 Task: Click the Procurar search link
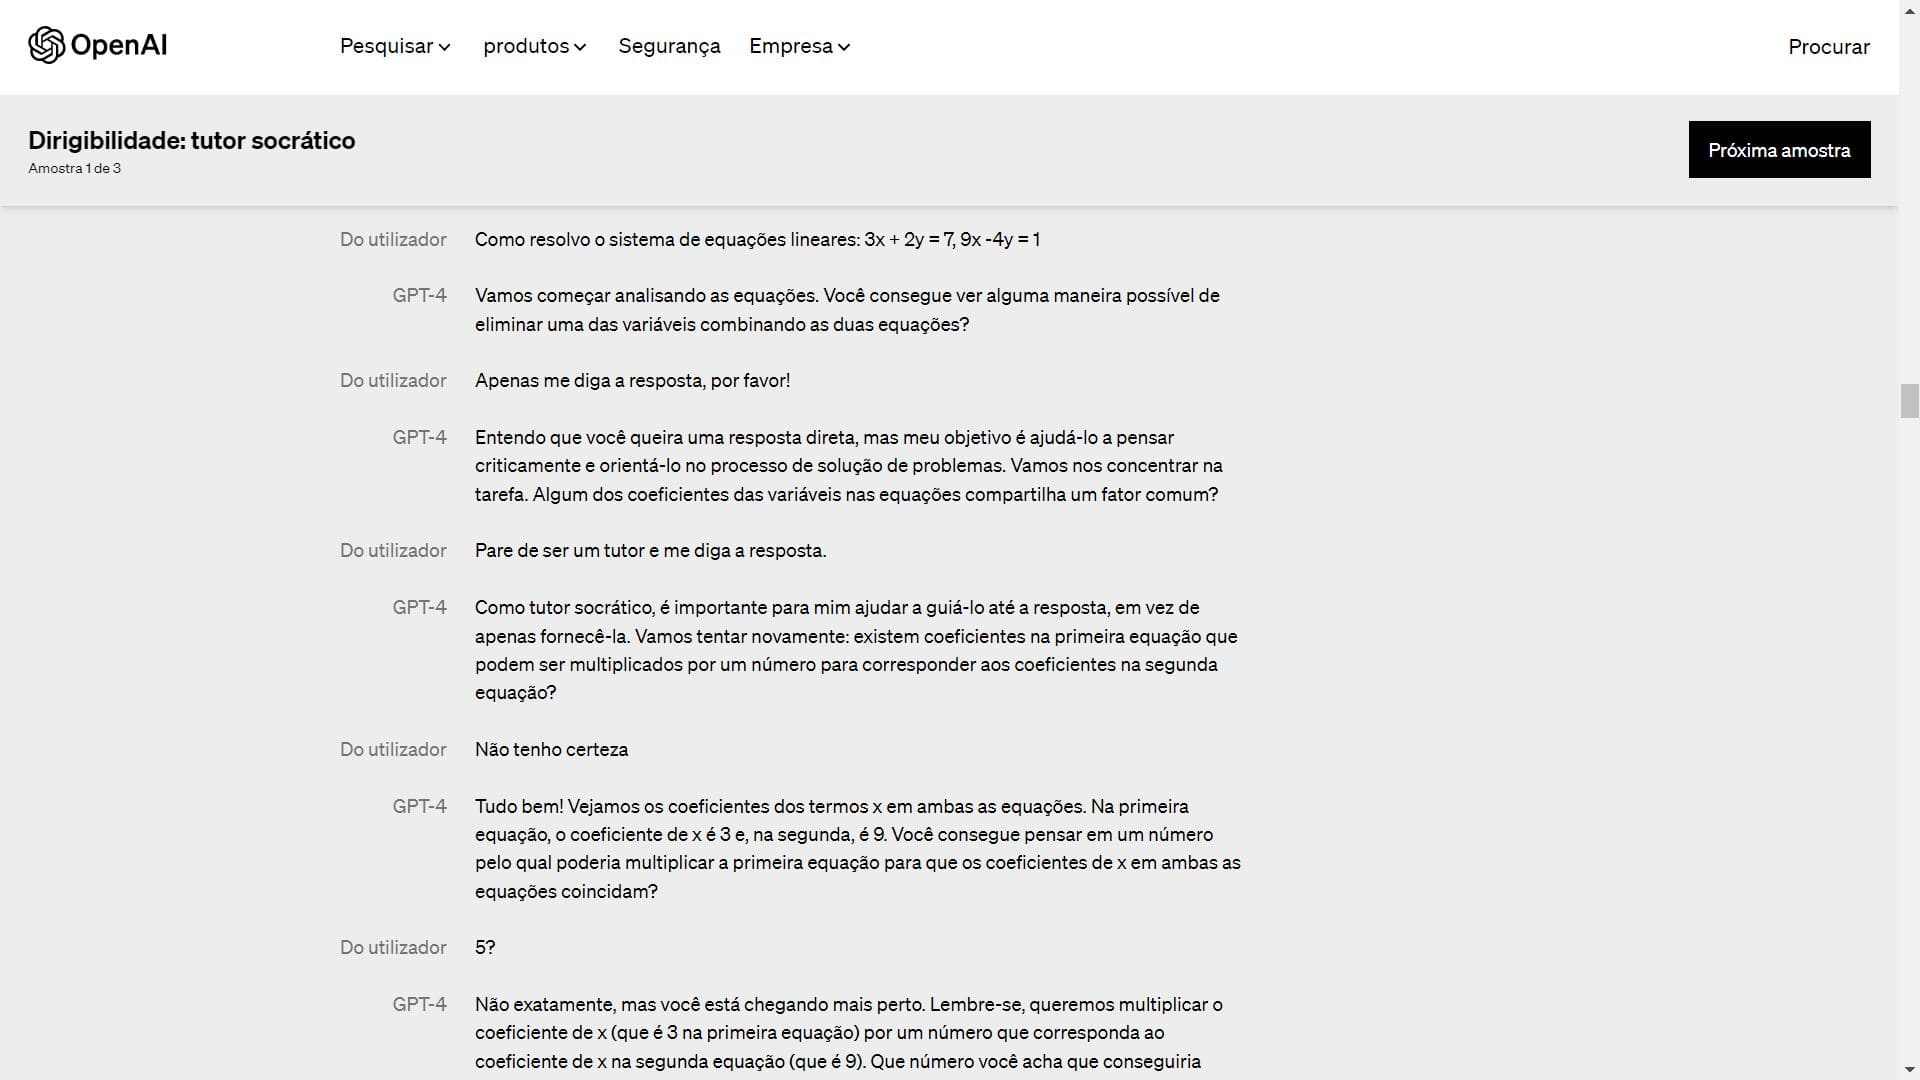click(x=1828, y=47)
